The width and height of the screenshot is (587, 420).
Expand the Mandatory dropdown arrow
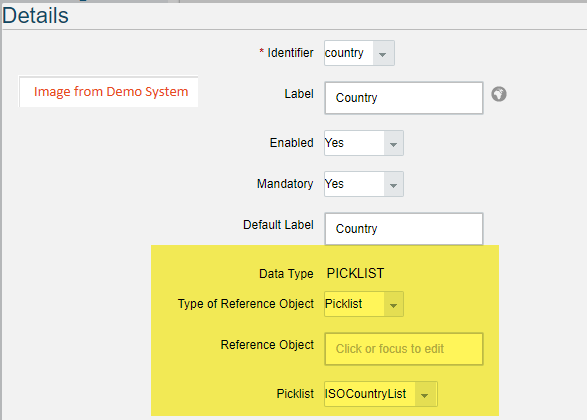[393, 184]
